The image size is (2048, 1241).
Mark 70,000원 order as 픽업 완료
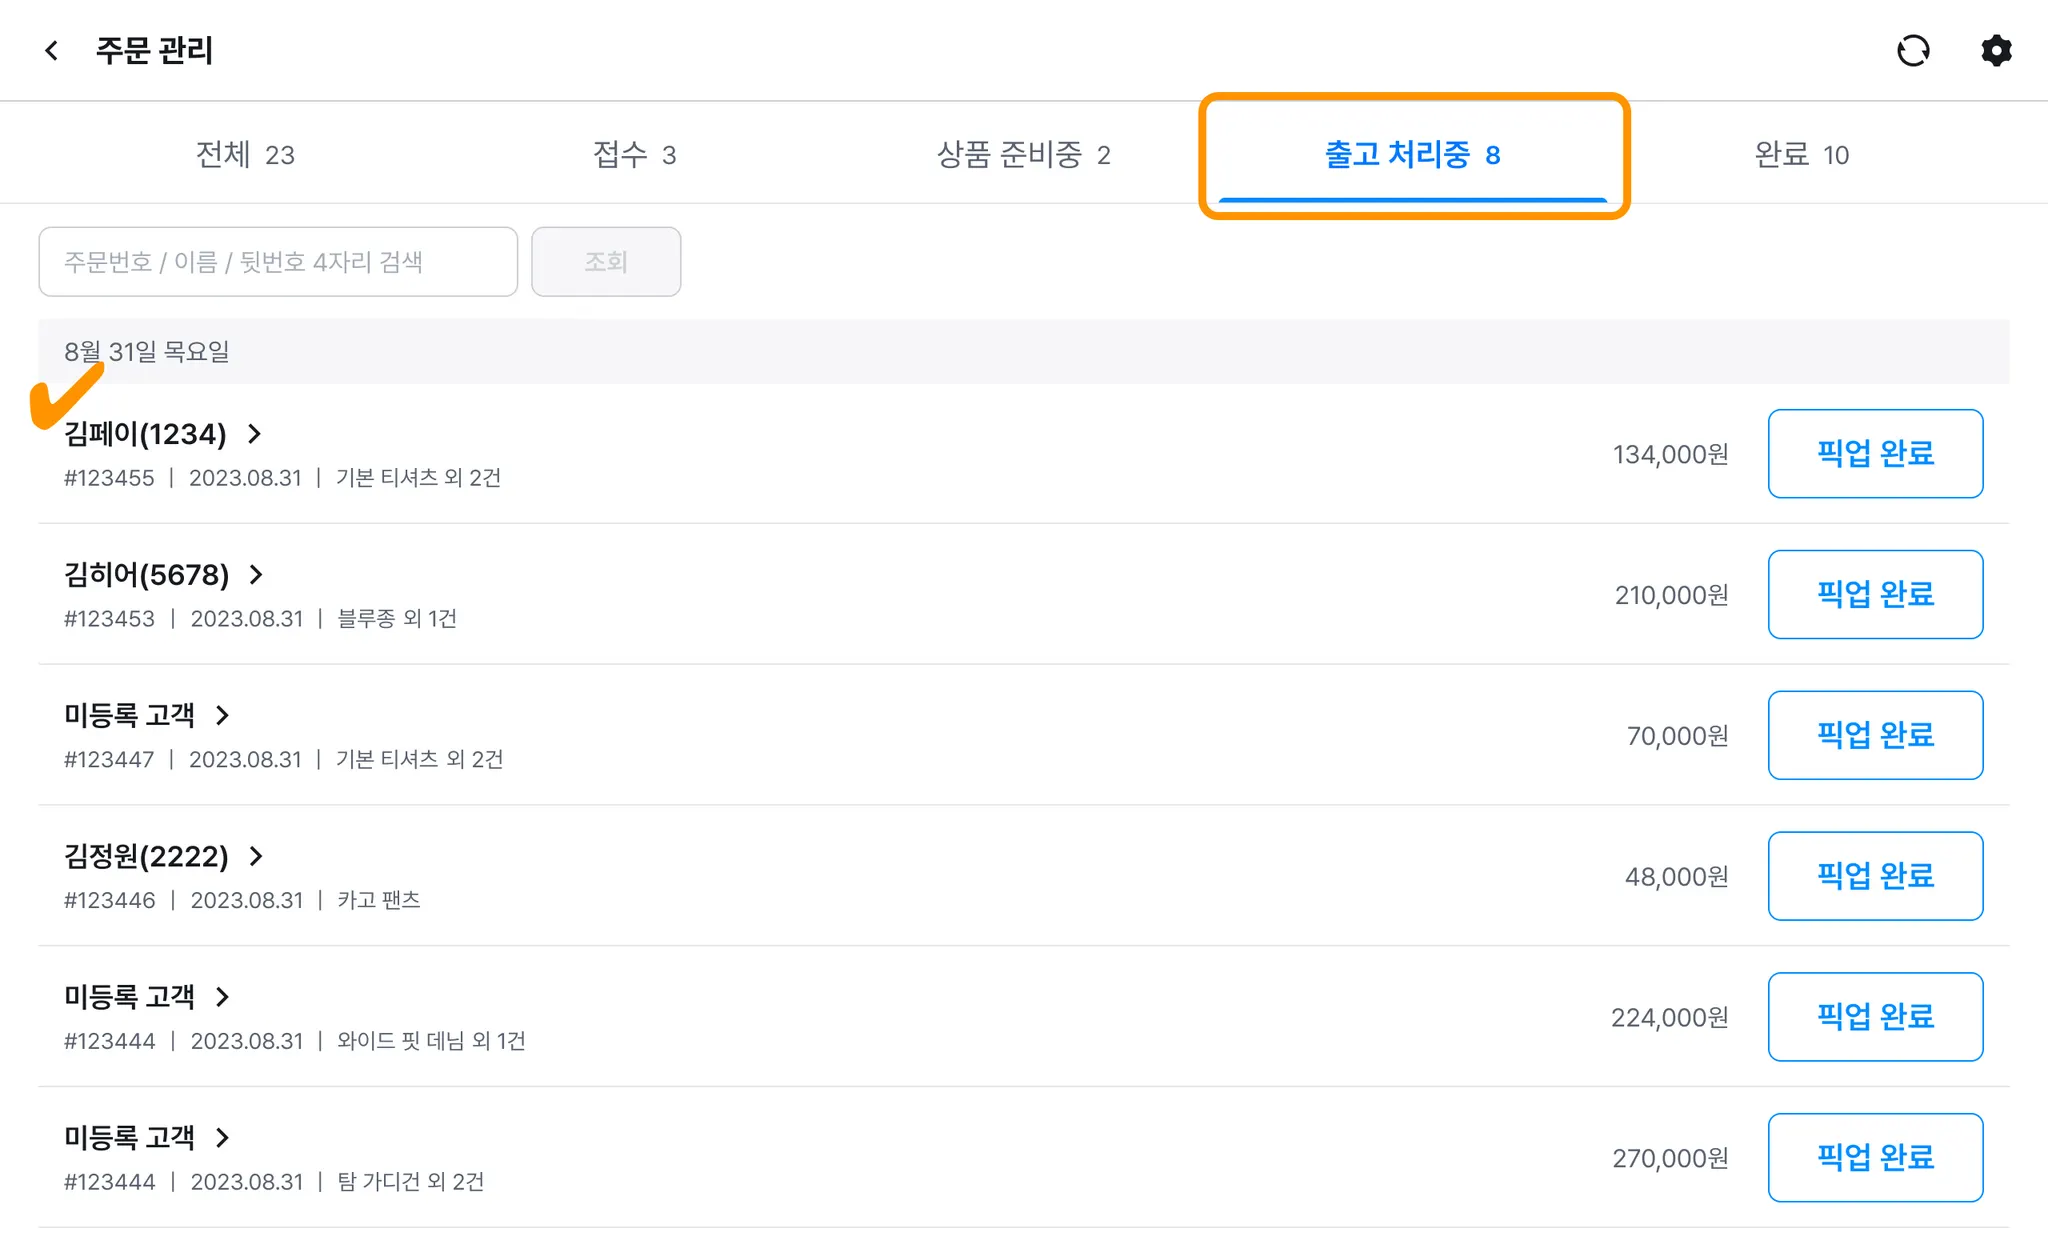1875,735
